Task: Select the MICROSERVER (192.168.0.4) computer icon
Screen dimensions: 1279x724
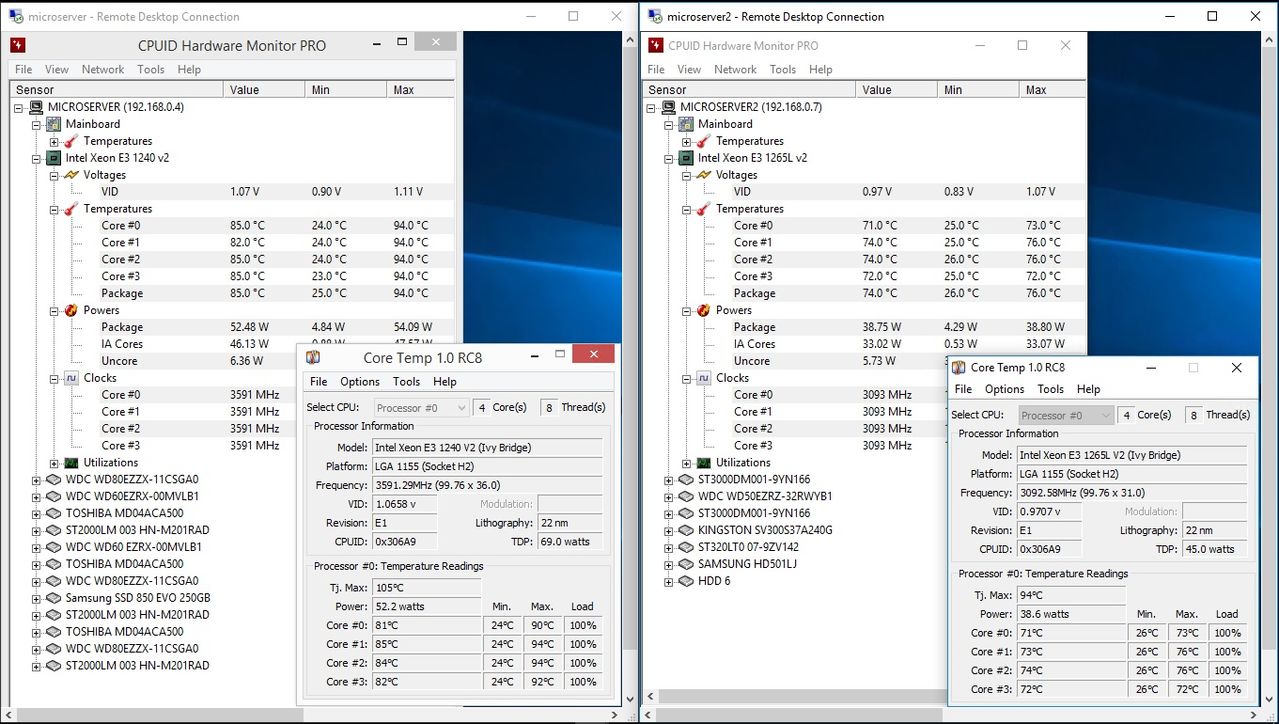Action: 36,107
